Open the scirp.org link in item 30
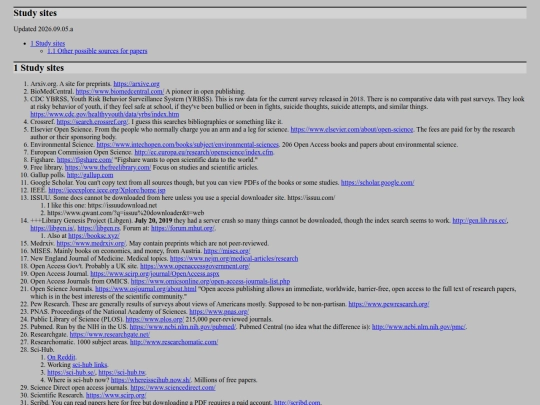 116,395
